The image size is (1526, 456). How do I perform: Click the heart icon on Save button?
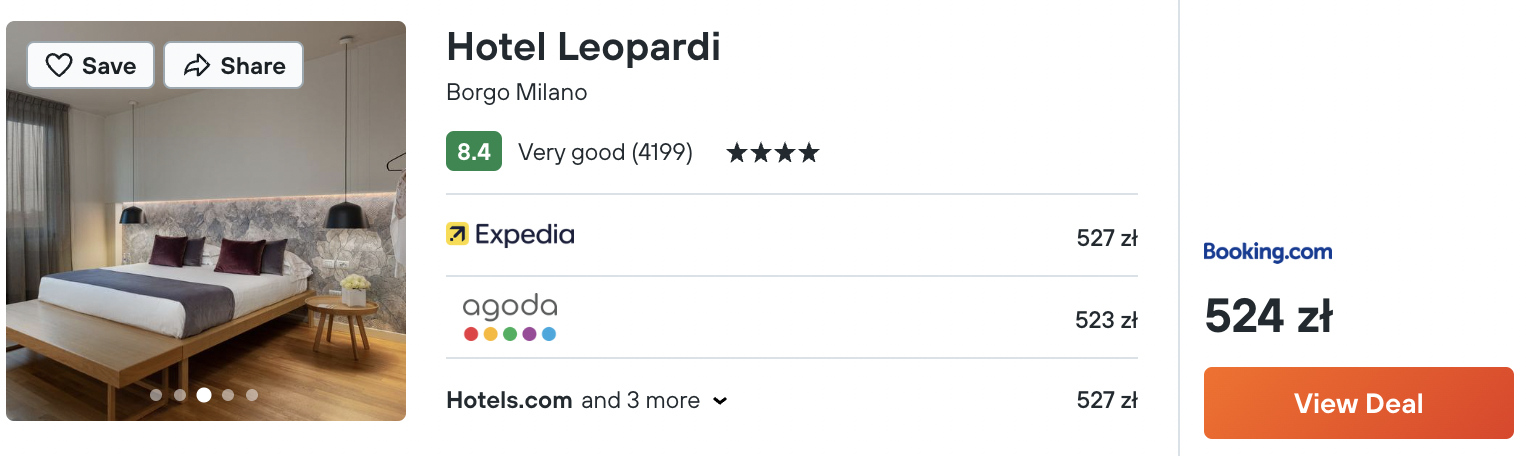tap(59, 66)
